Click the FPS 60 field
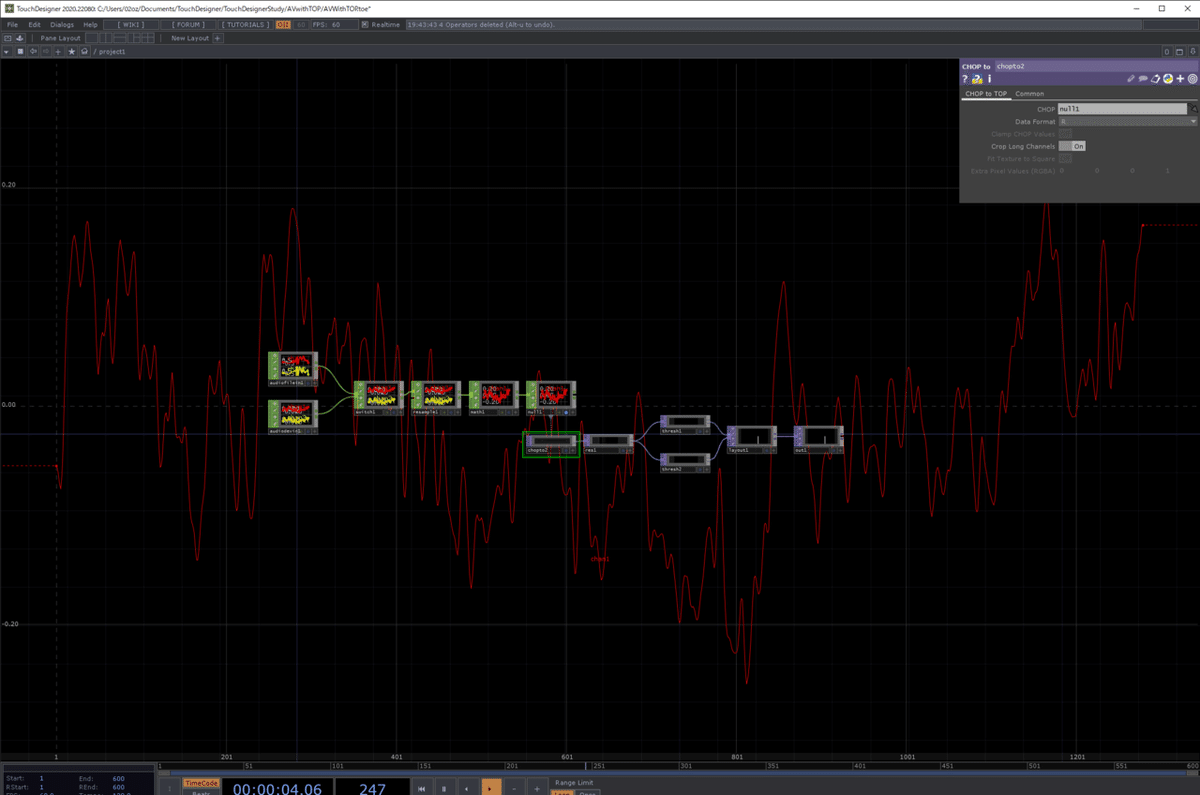Screen dimensions: 1200x795 point(334,24)
